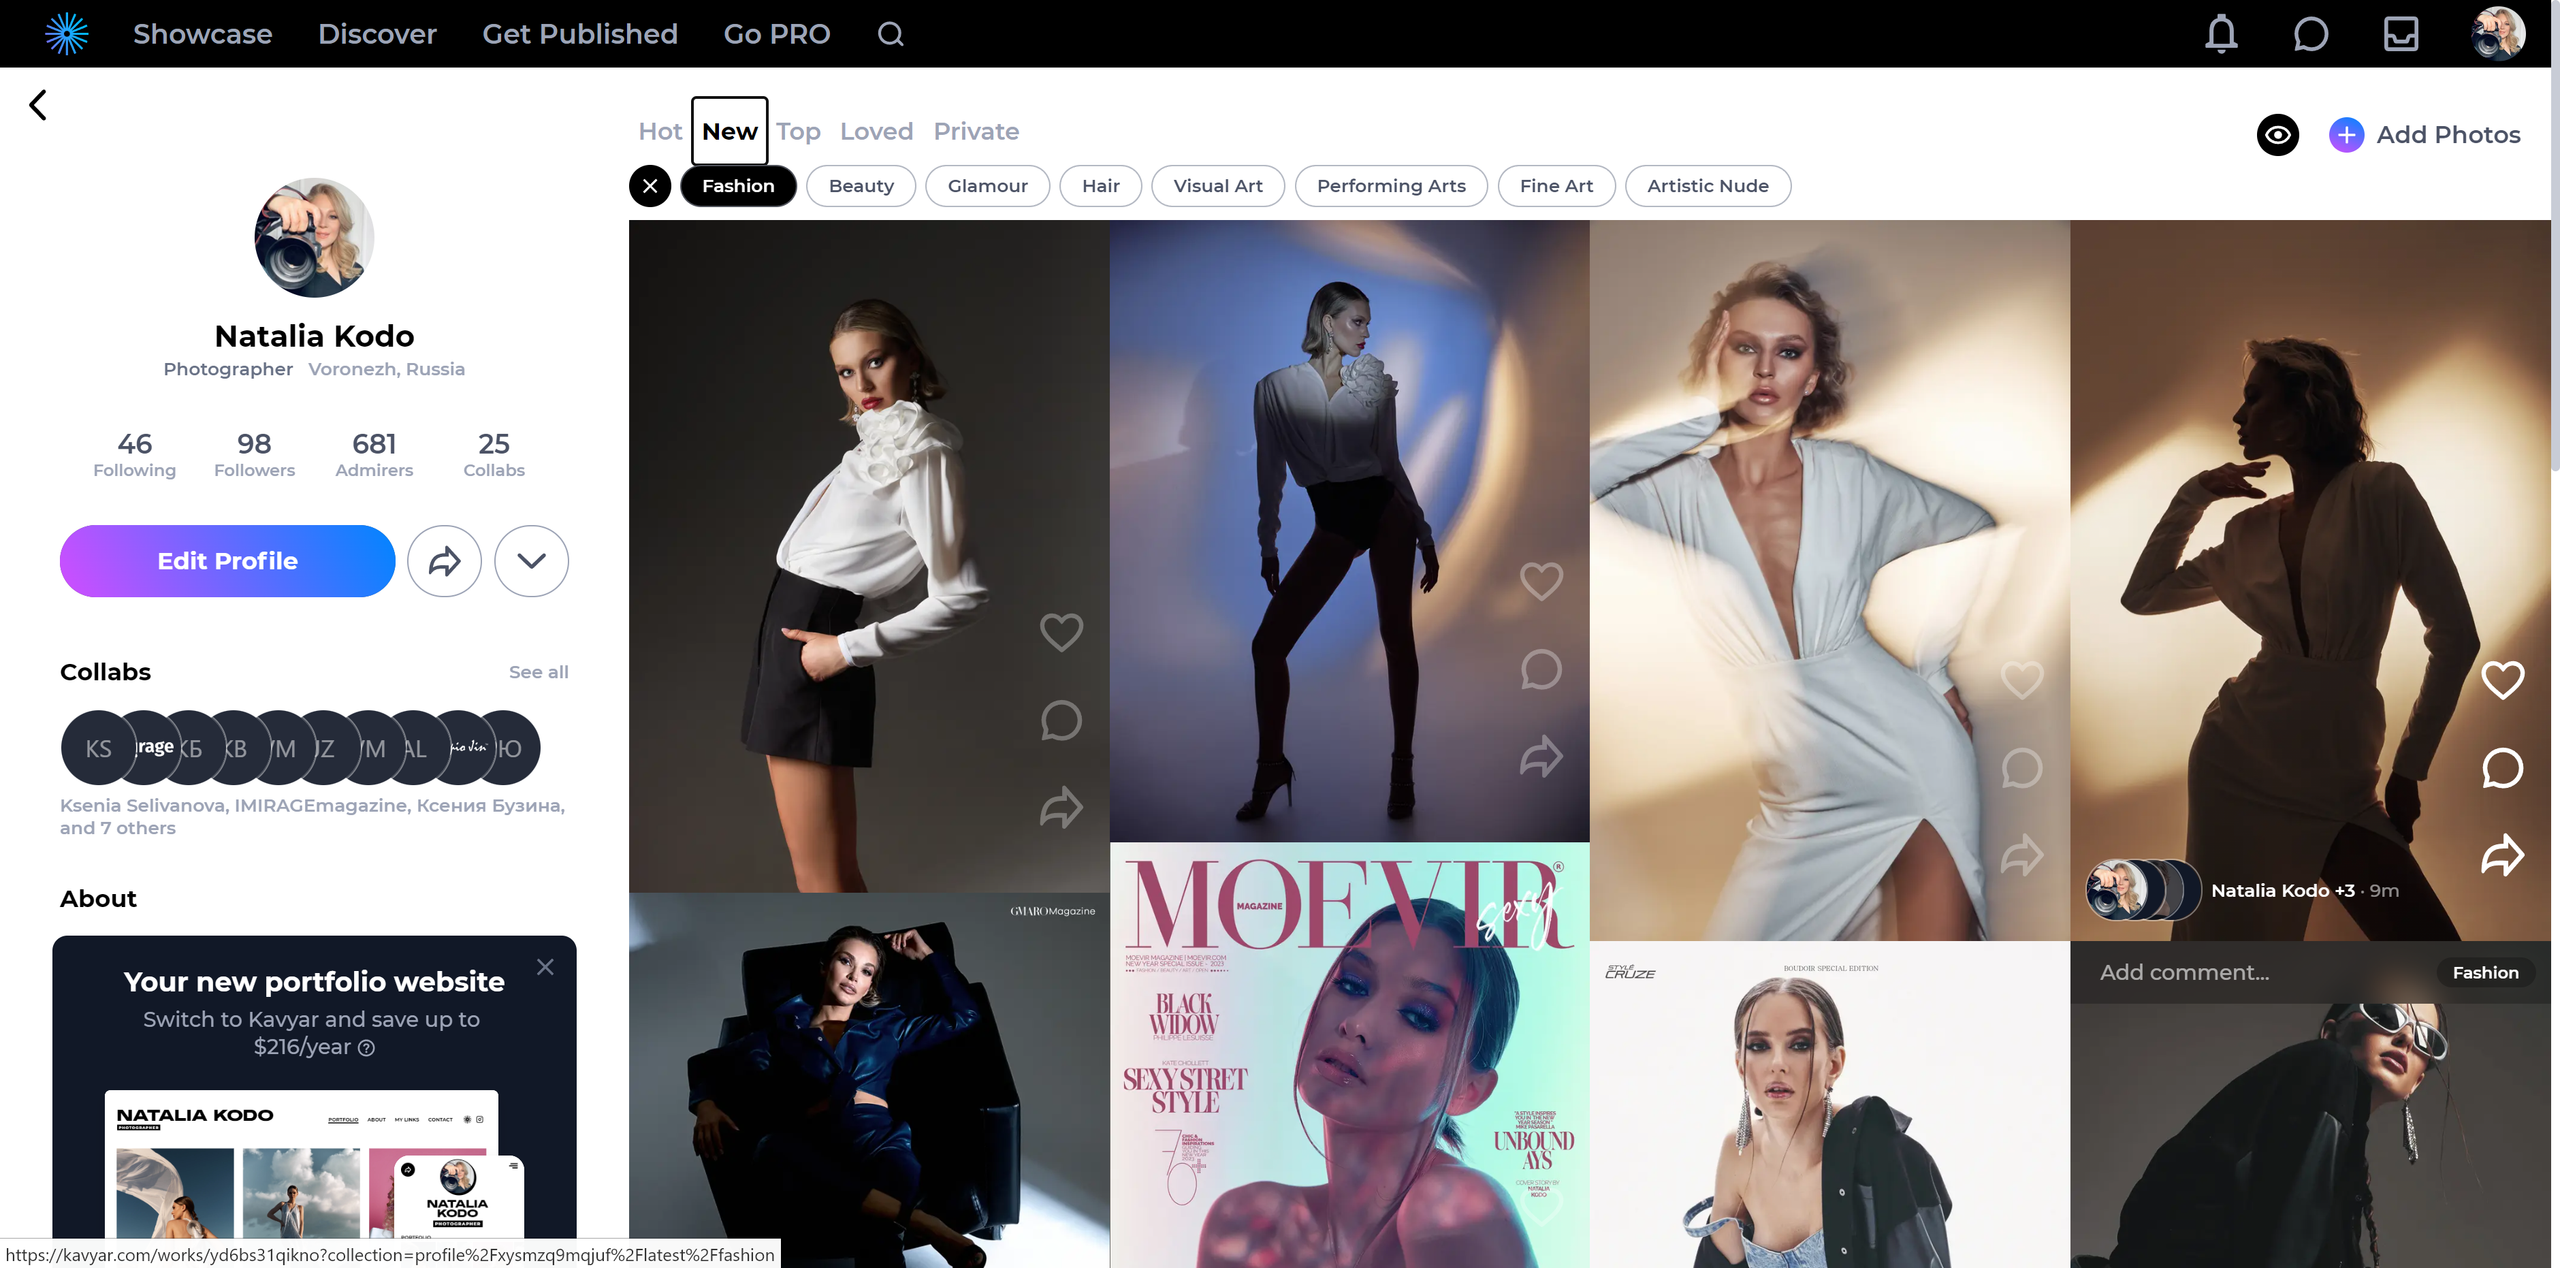The image size is (2560, 1268).
Task: Like the silhouette photo with heart
Action: [2502, 680]
